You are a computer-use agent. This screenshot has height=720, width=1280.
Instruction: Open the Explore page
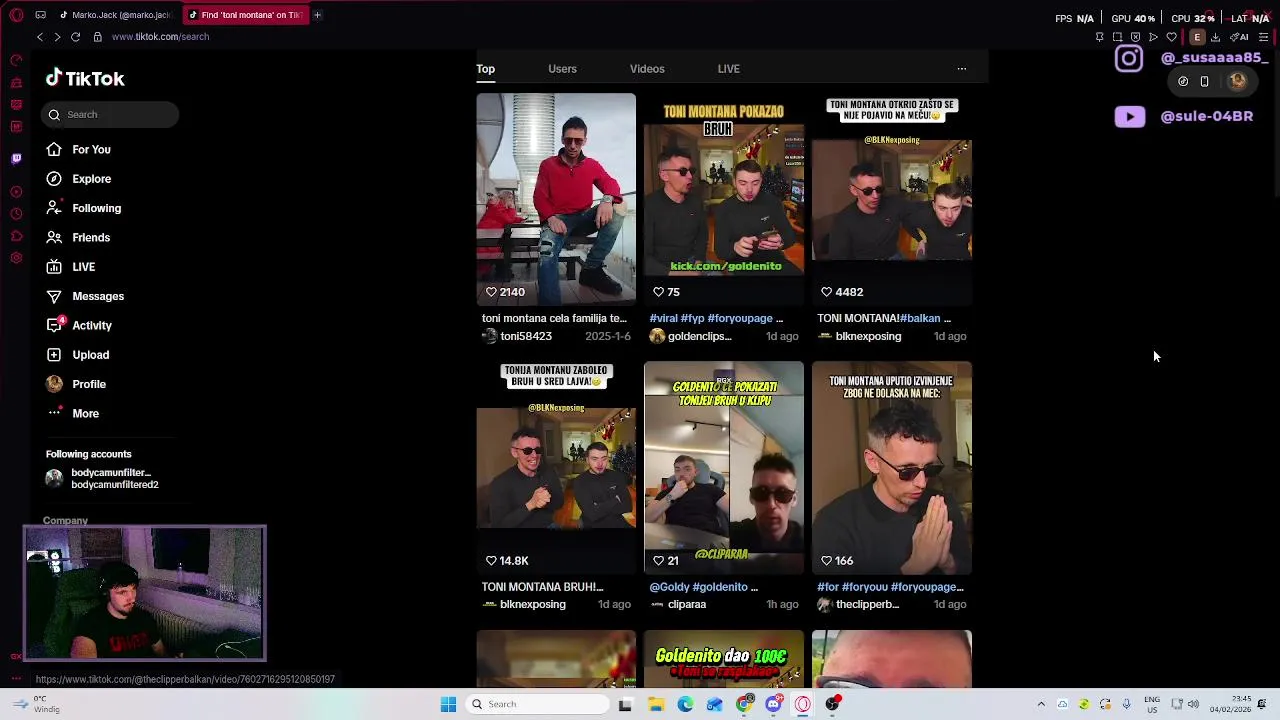(x=78, y=179)
